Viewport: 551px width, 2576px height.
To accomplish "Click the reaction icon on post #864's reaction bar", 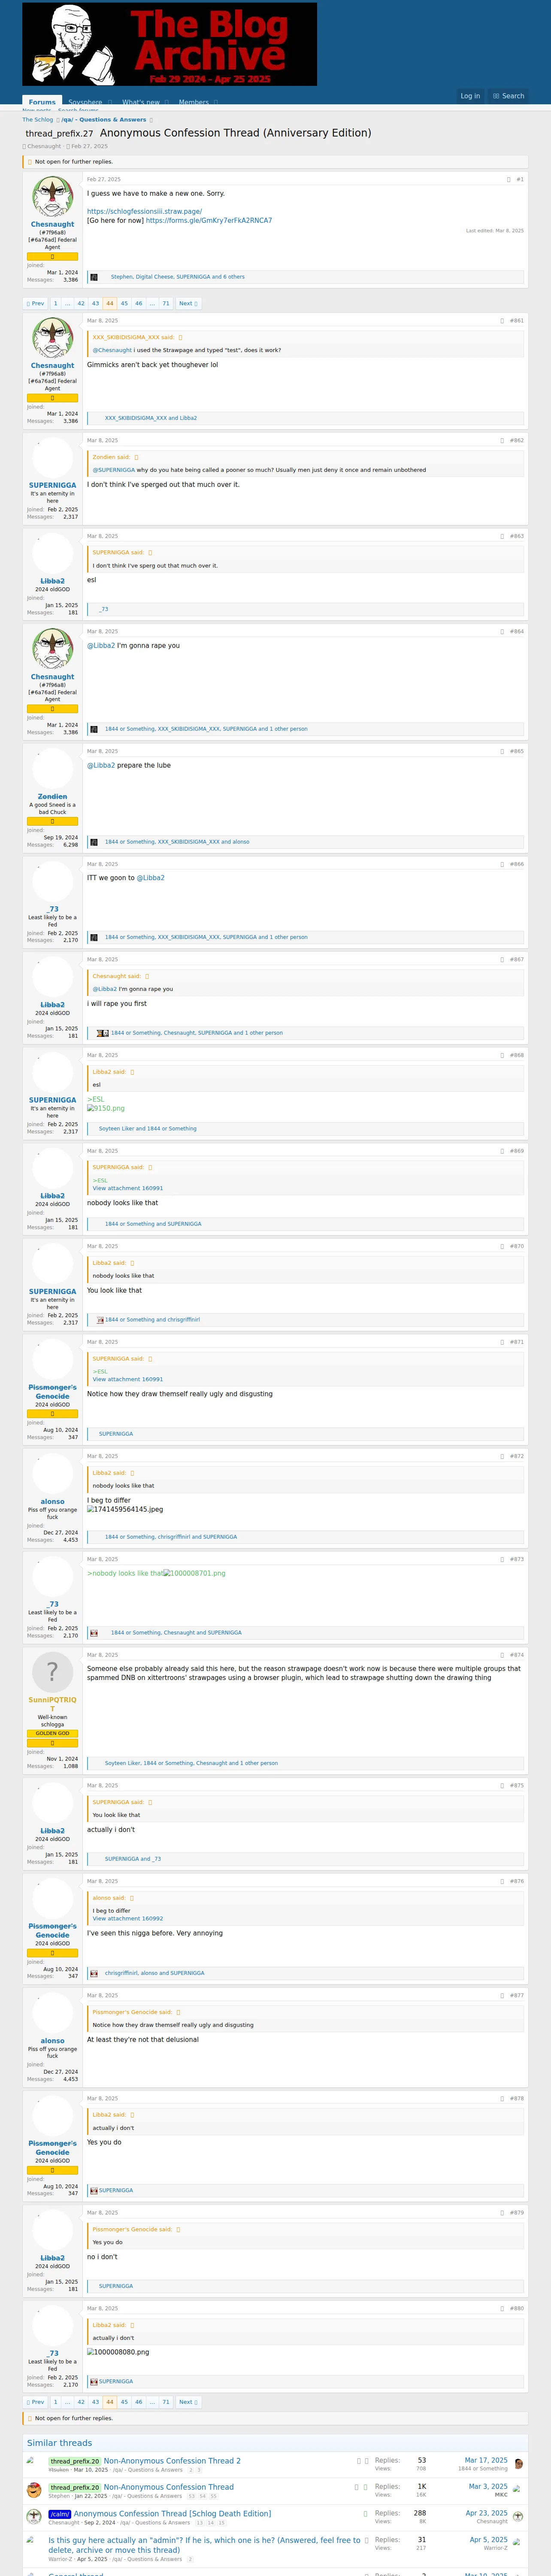I will [x=94, y=729].
